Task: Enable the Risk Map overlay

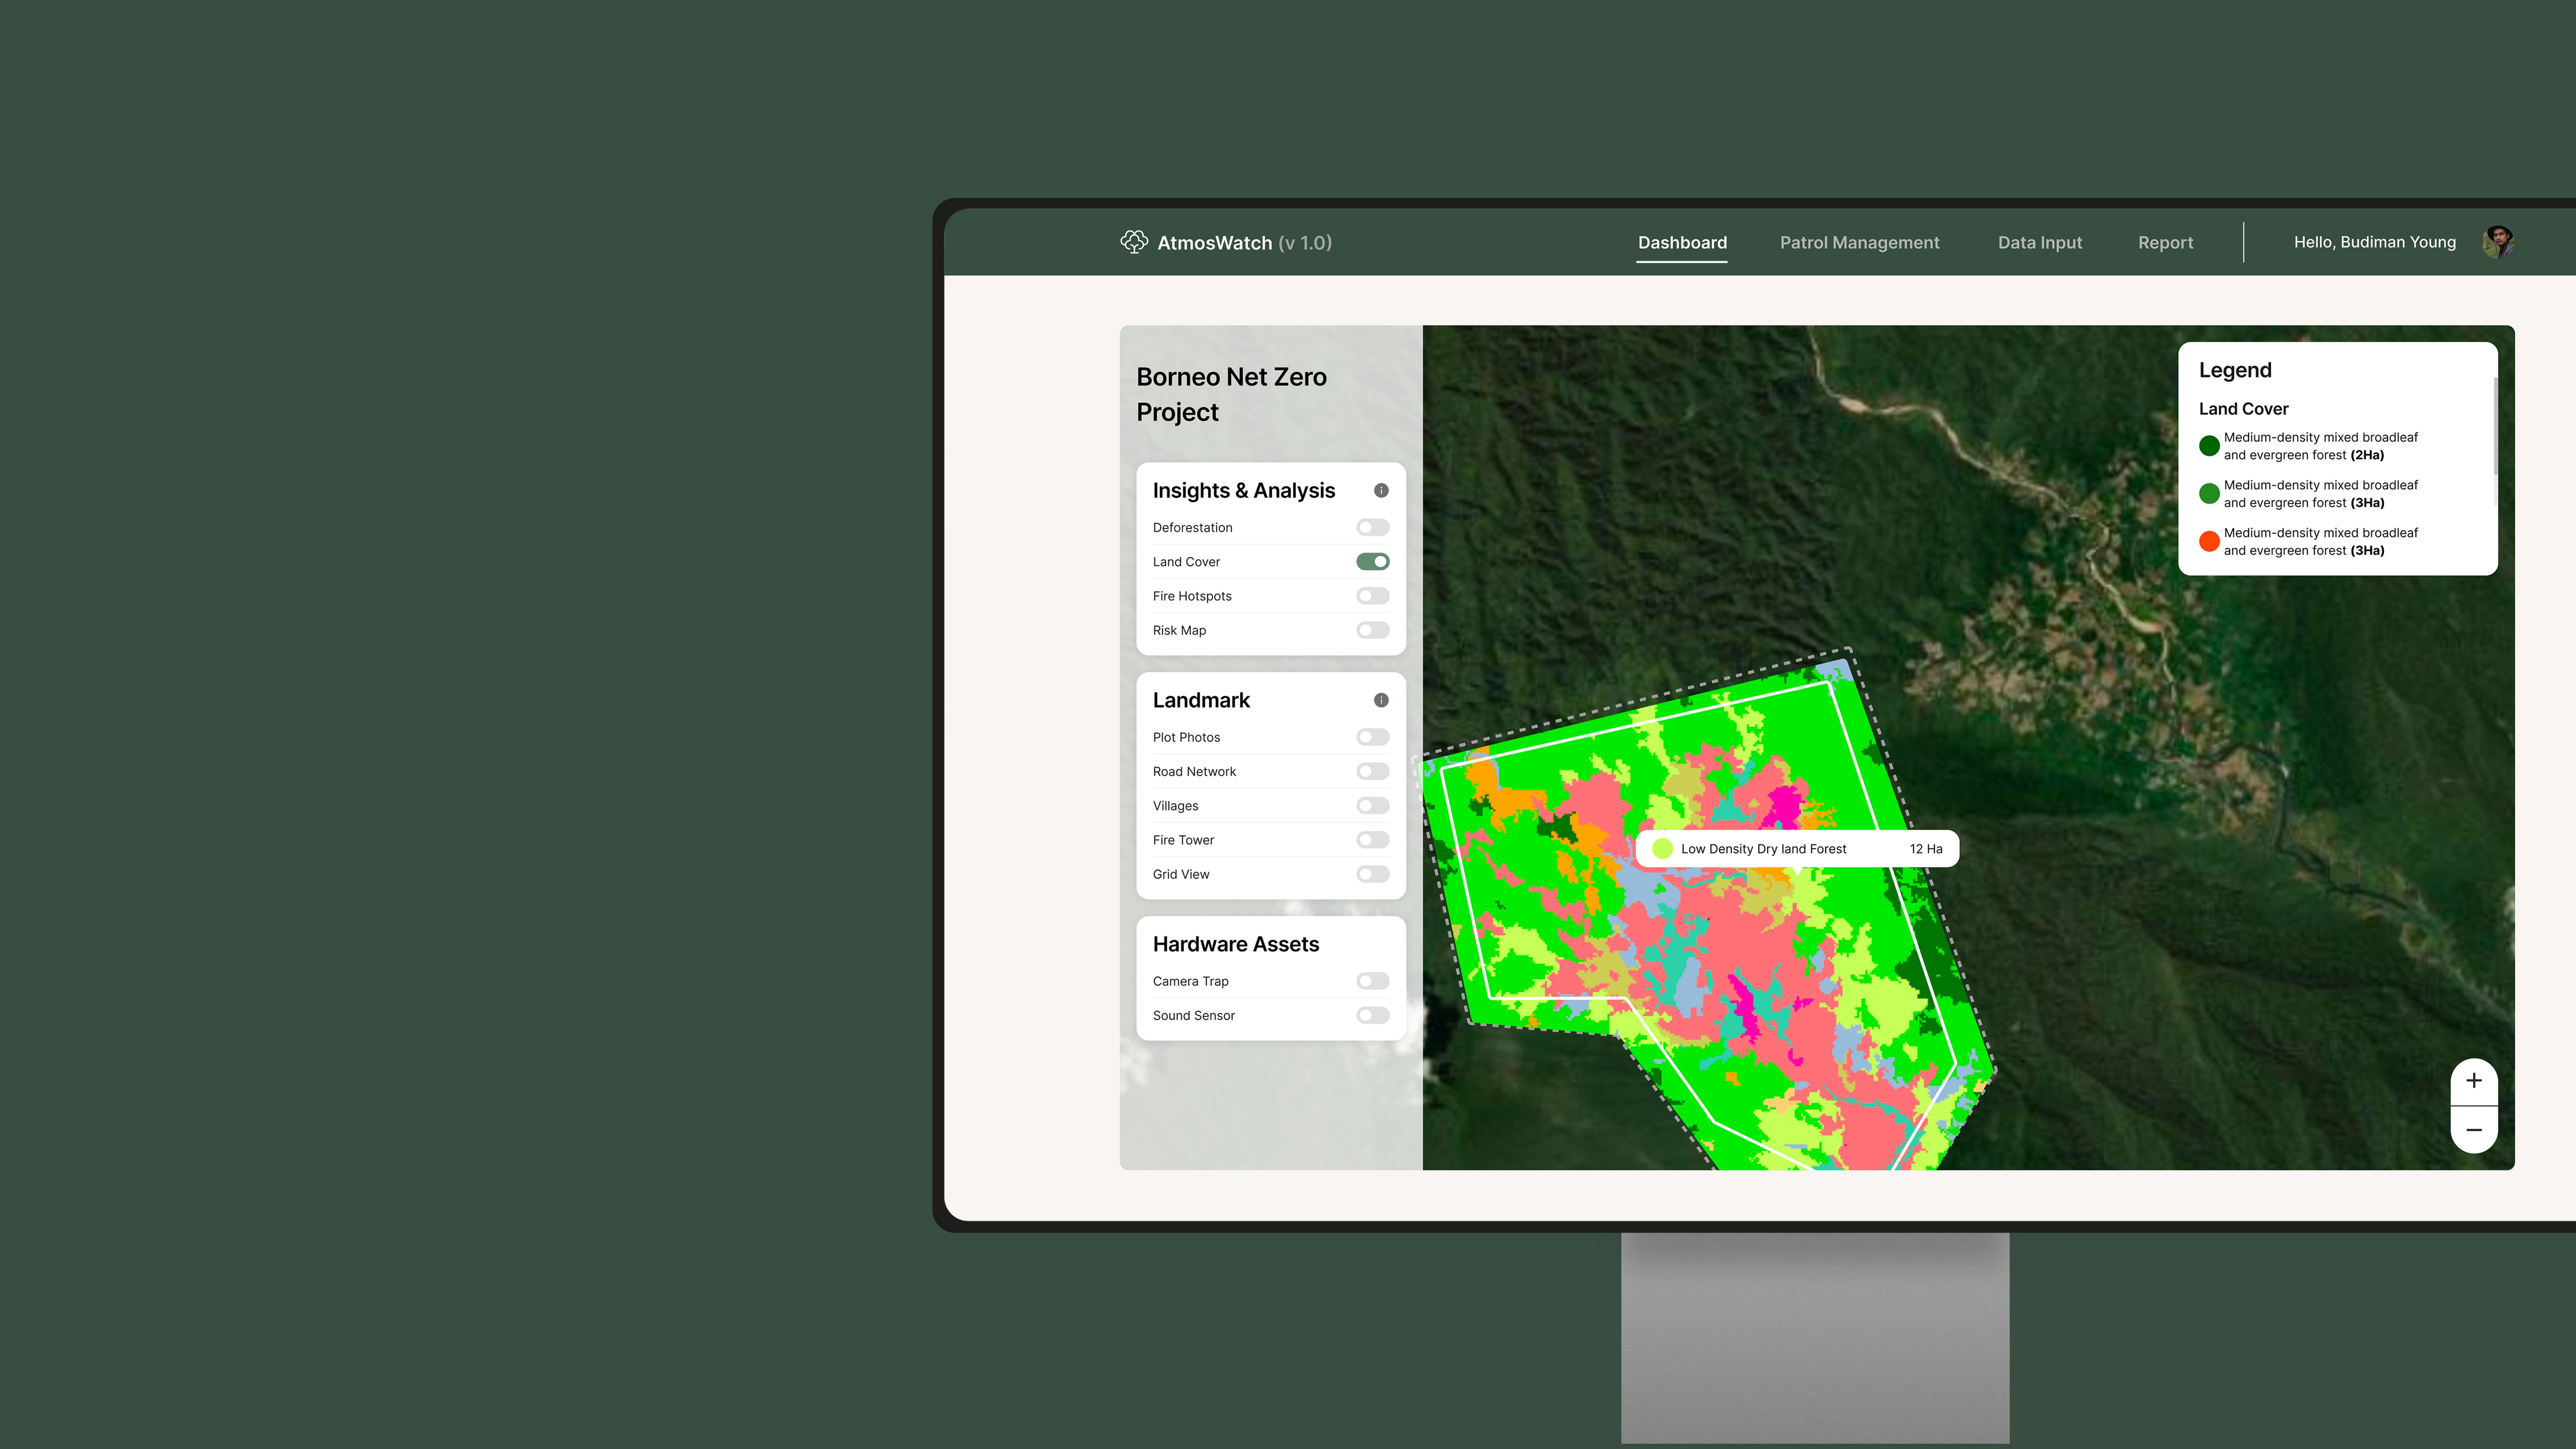Action: coord(1373,630)
